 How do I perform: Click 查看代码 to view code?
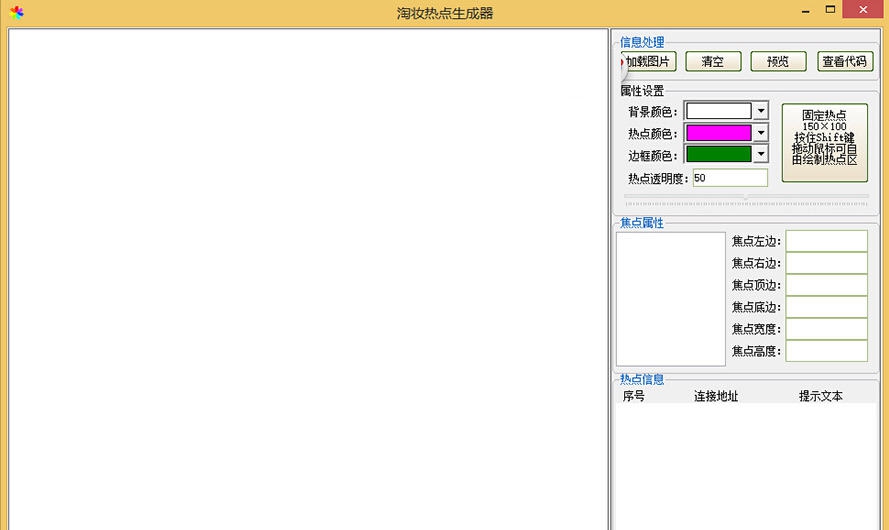[845, 61]
